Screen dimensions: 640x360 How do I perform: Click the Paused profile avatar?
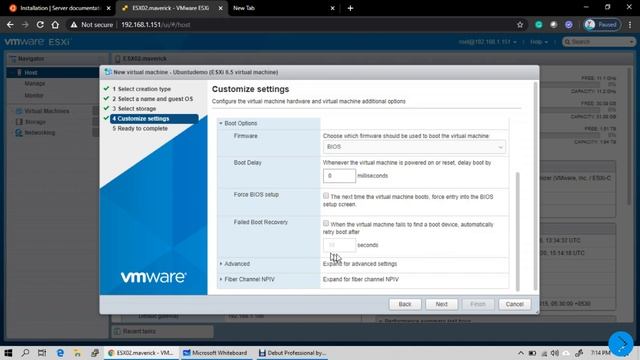[x=602, y=25]
